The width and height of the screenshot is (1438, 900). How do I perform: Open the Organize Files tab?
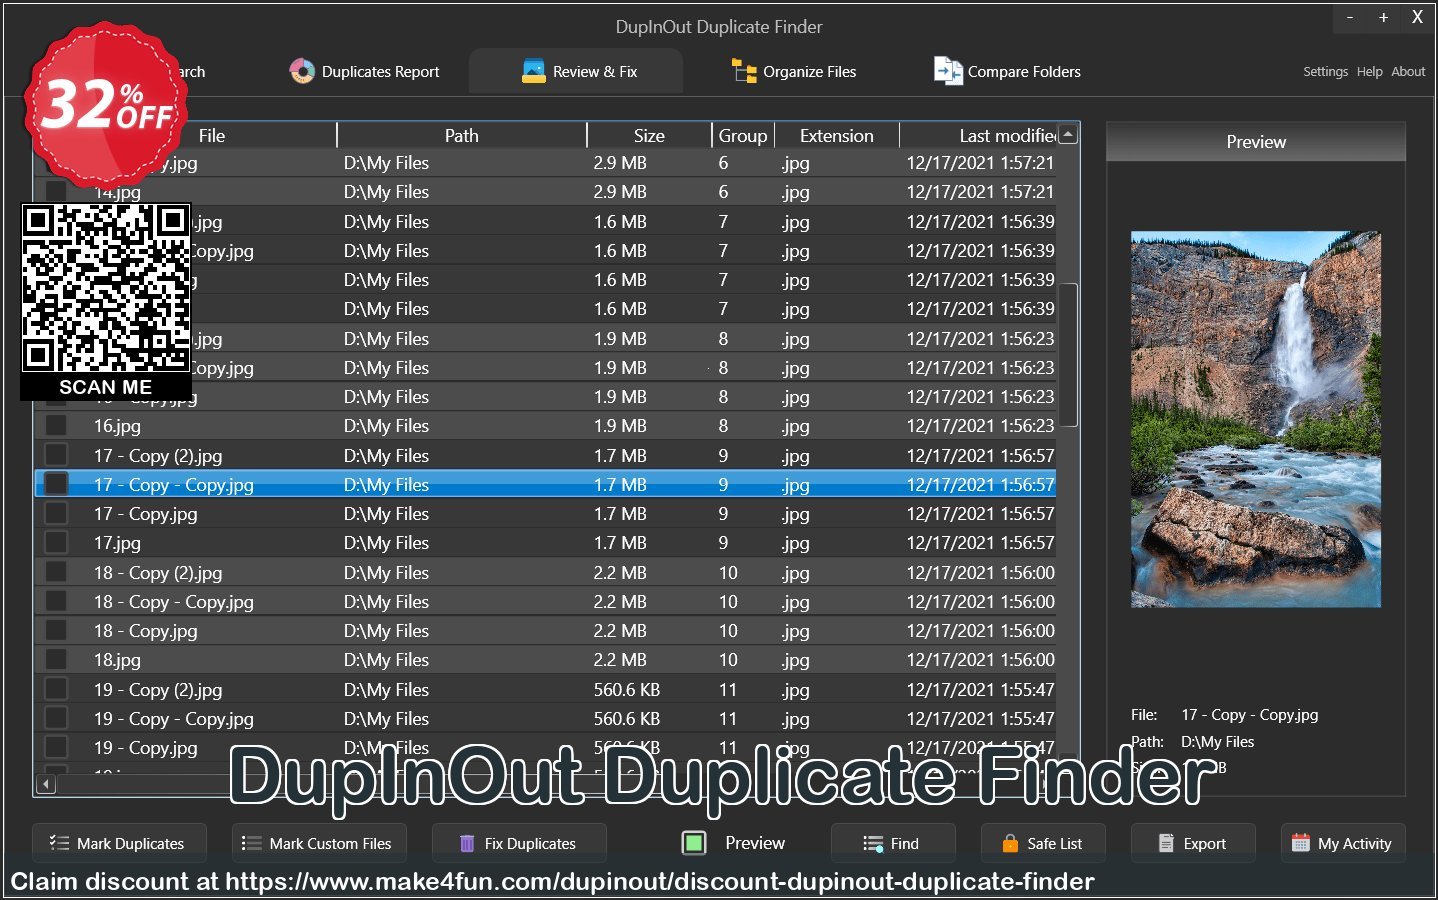tap(793, 71)
